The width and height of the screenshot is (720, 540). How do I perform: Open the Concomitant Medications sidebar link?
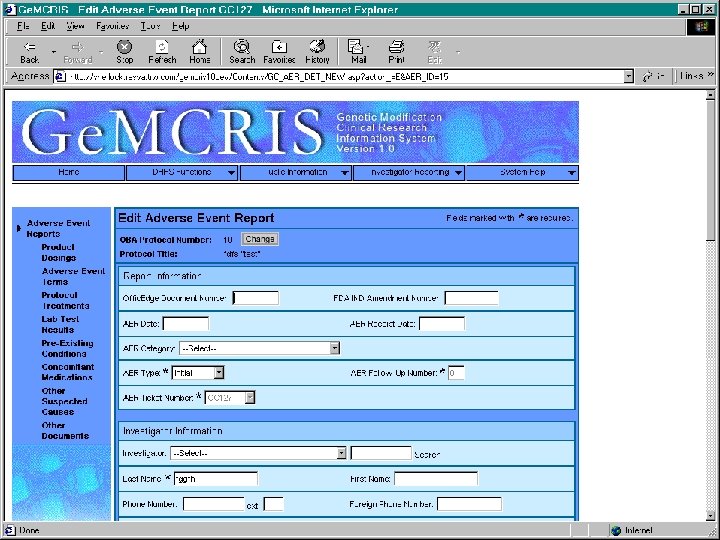68,372
